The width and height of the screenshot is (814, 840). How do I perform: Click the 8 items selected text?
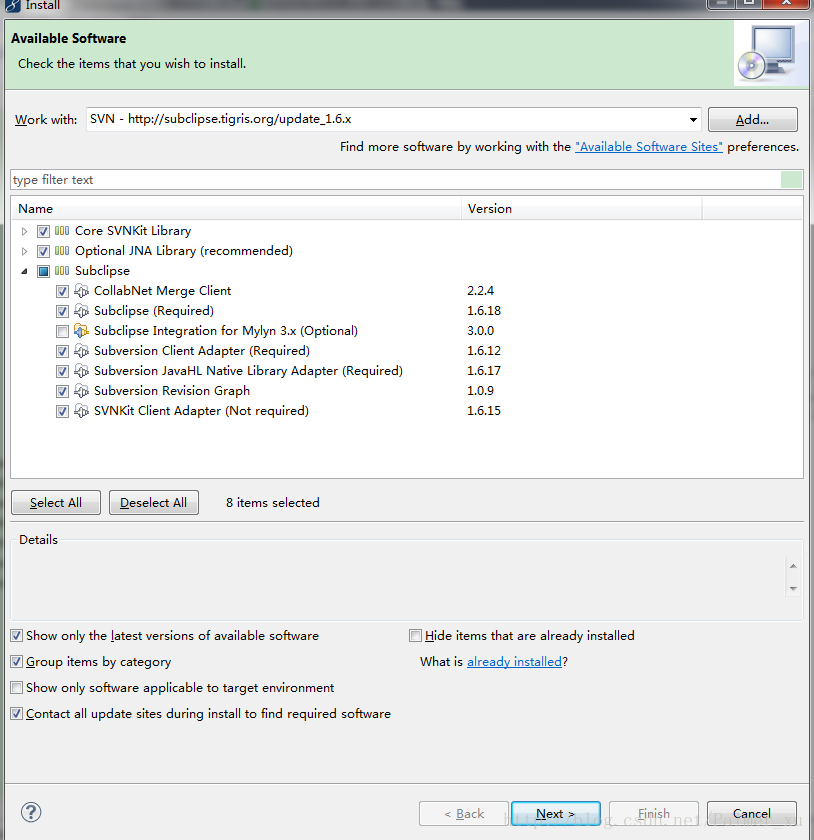tap(273, 502)
